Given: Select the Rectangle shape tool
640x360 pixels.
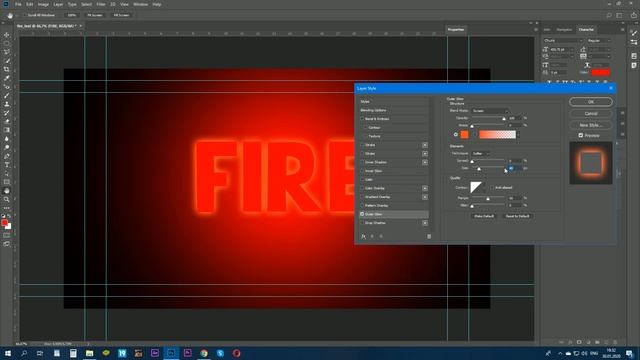Looking at the screenshot, I should point(7,182).
